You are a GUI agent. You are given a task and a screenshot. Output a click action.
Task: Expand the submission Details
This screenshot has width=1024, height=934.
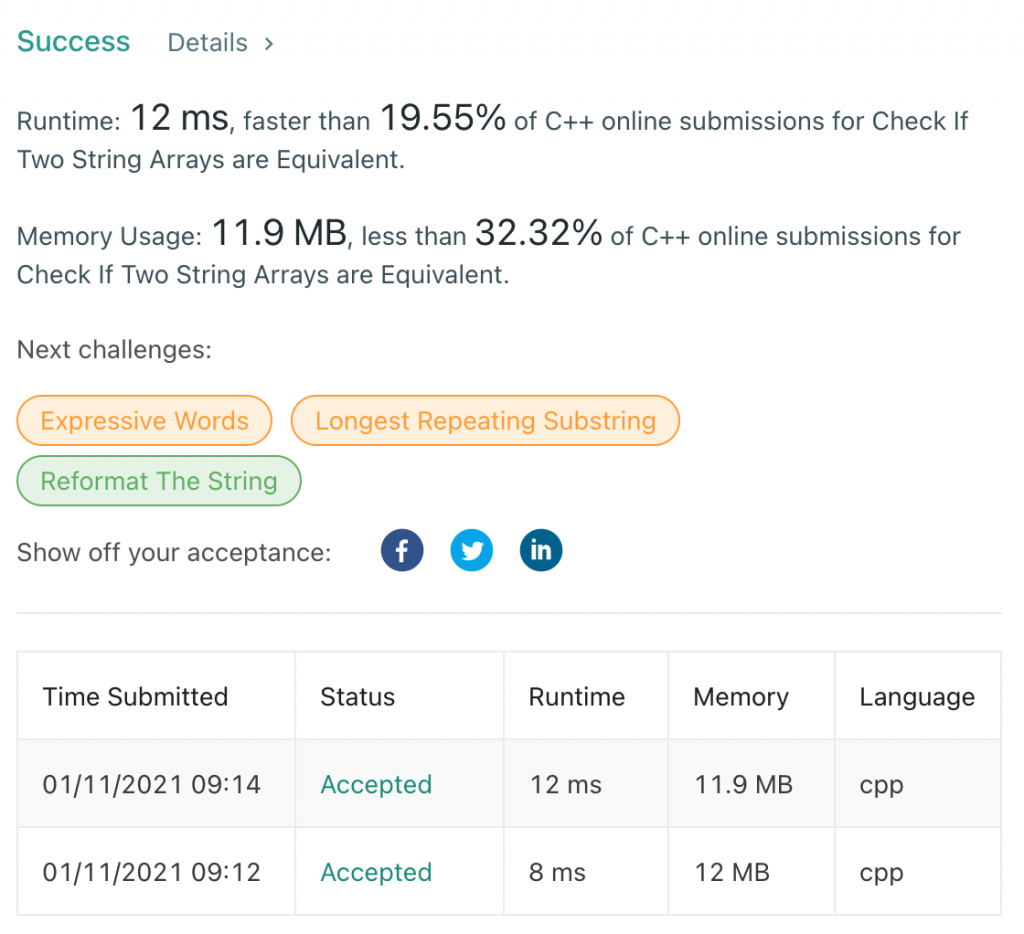pos(207,42)
